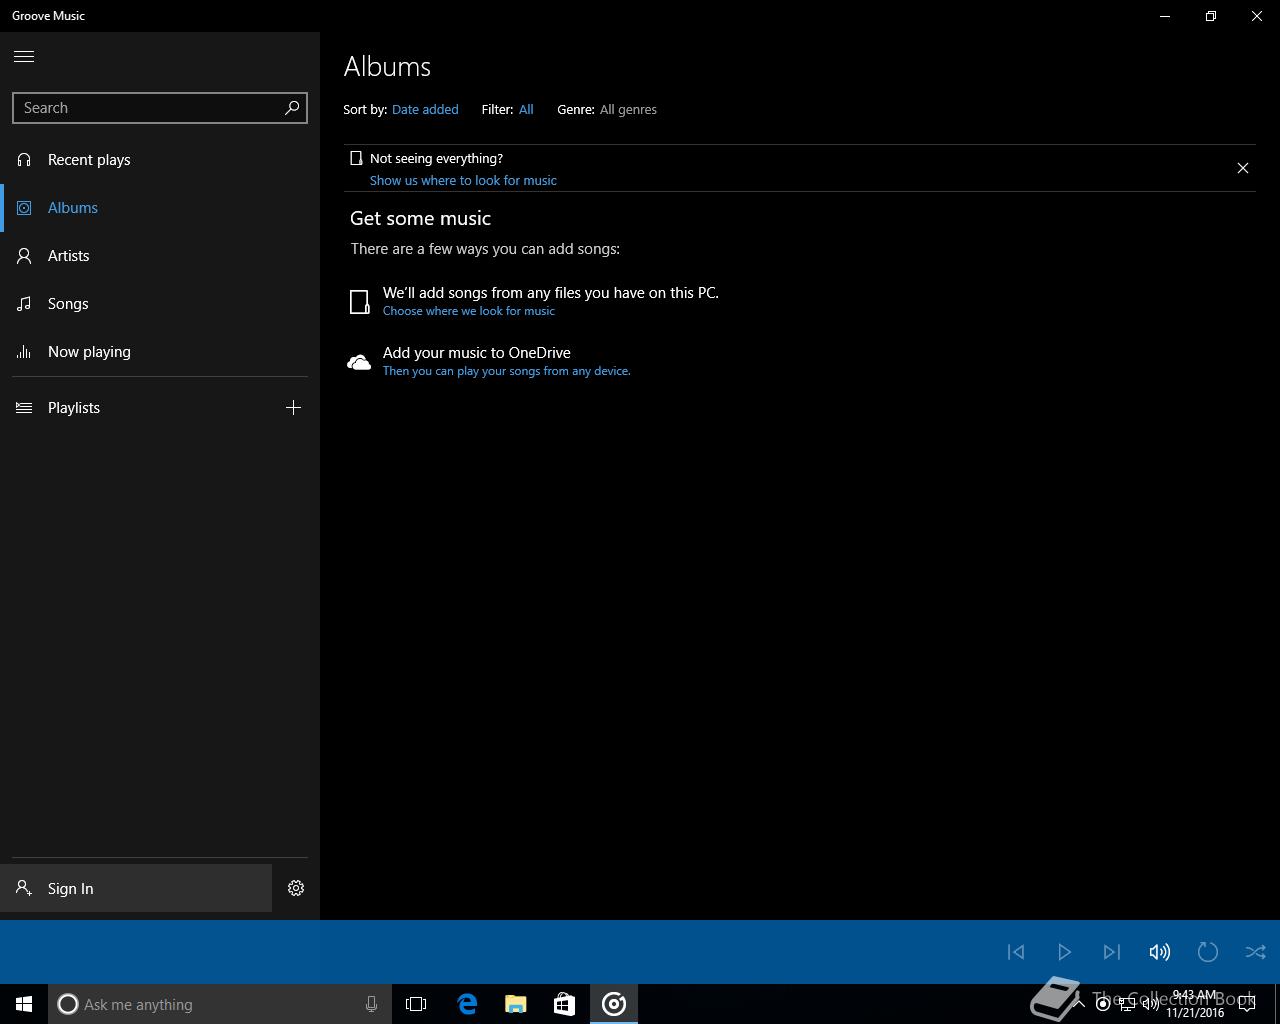
Task: Minimize the Groove Music window
Action: (x=1165, y=16)
